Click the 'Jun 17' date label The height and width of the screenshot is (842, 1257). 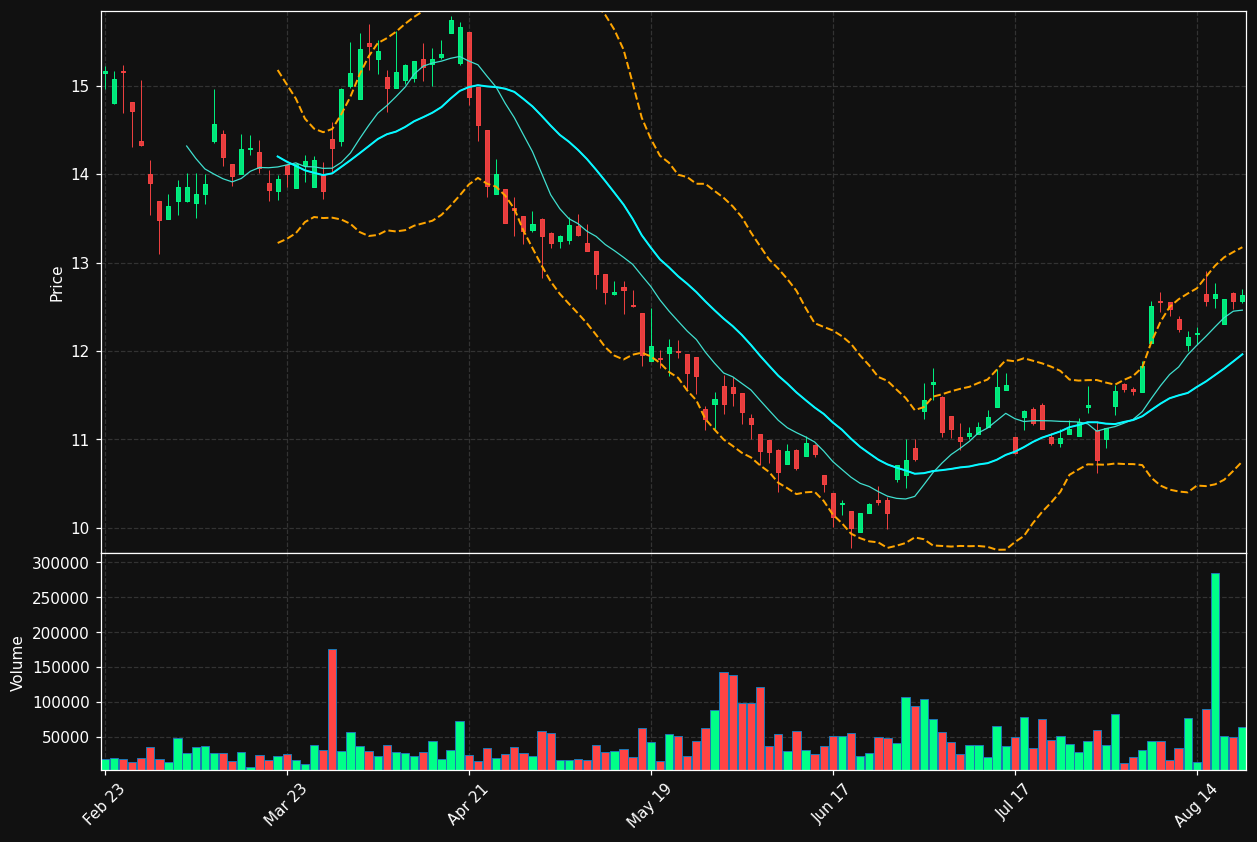click(833, 804)
